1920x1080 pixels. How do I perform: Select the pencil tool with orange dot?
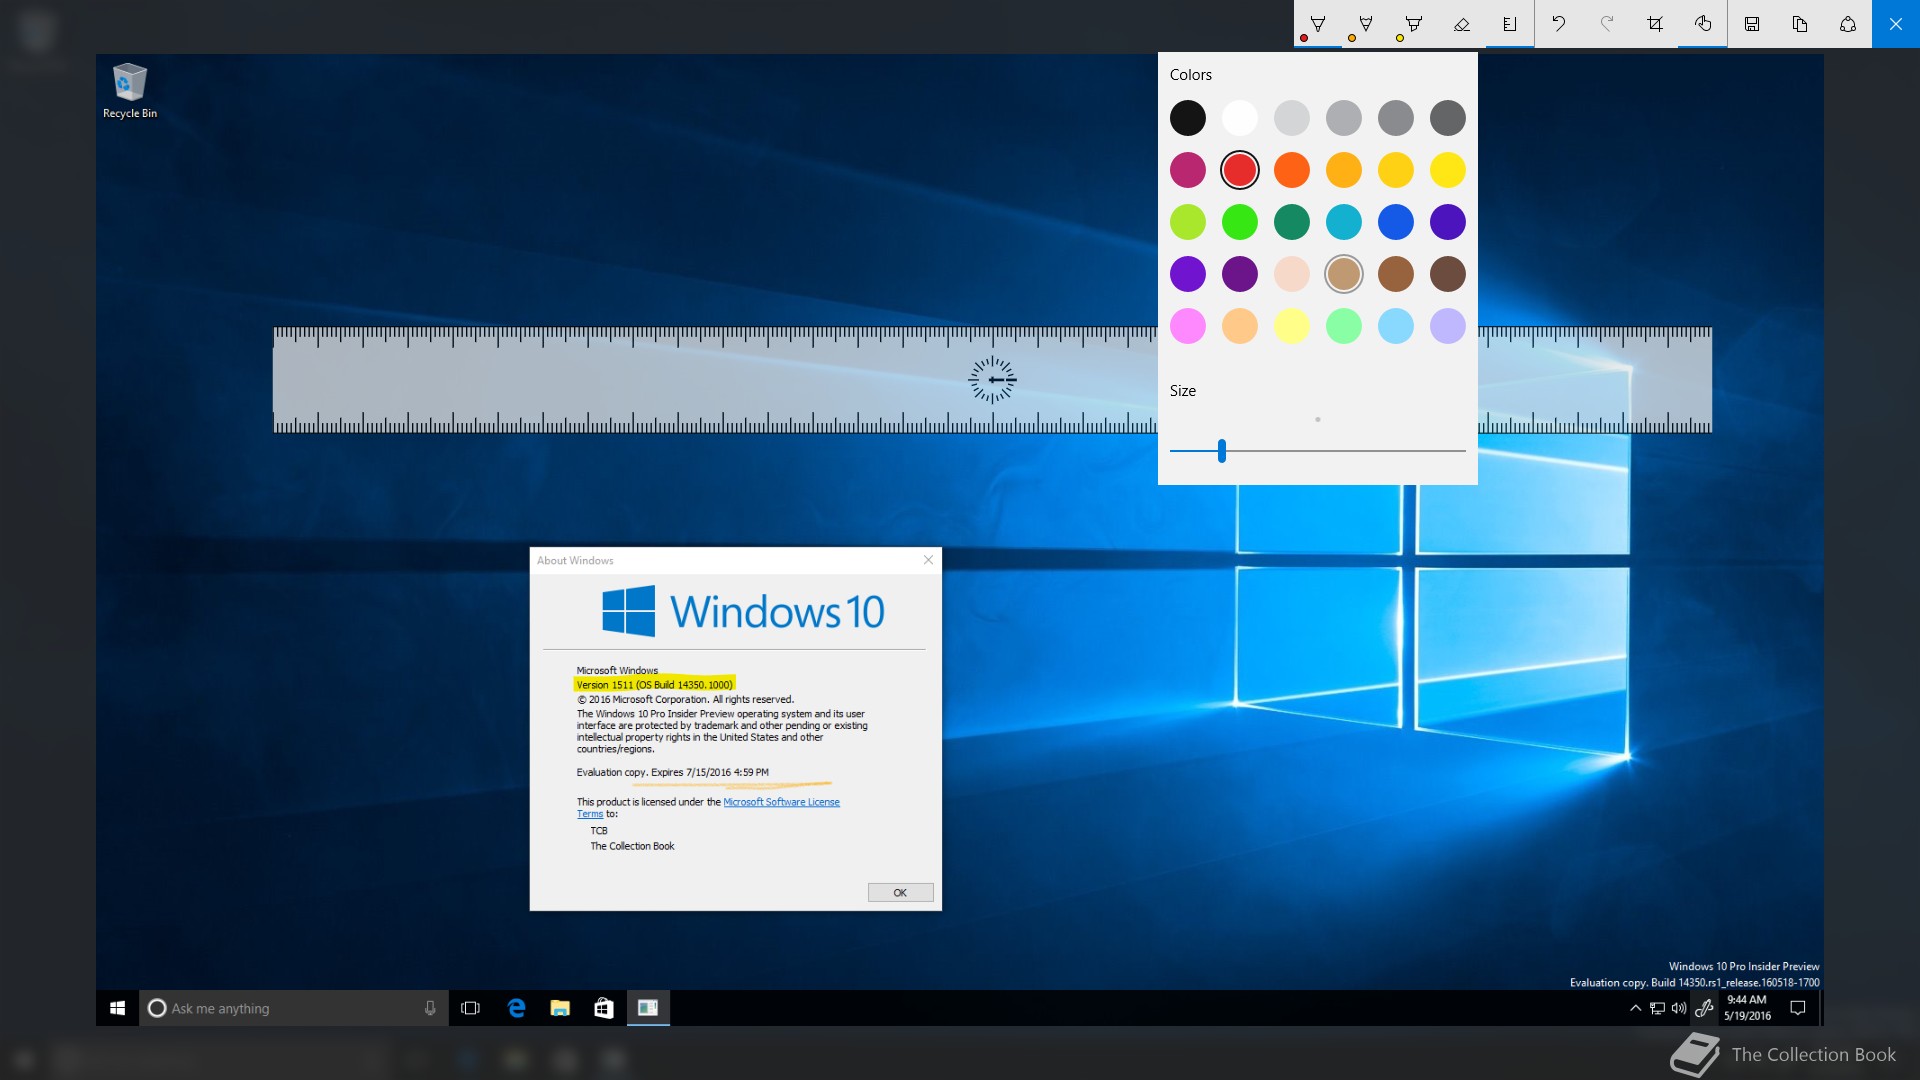click(x=1366, y=24)
